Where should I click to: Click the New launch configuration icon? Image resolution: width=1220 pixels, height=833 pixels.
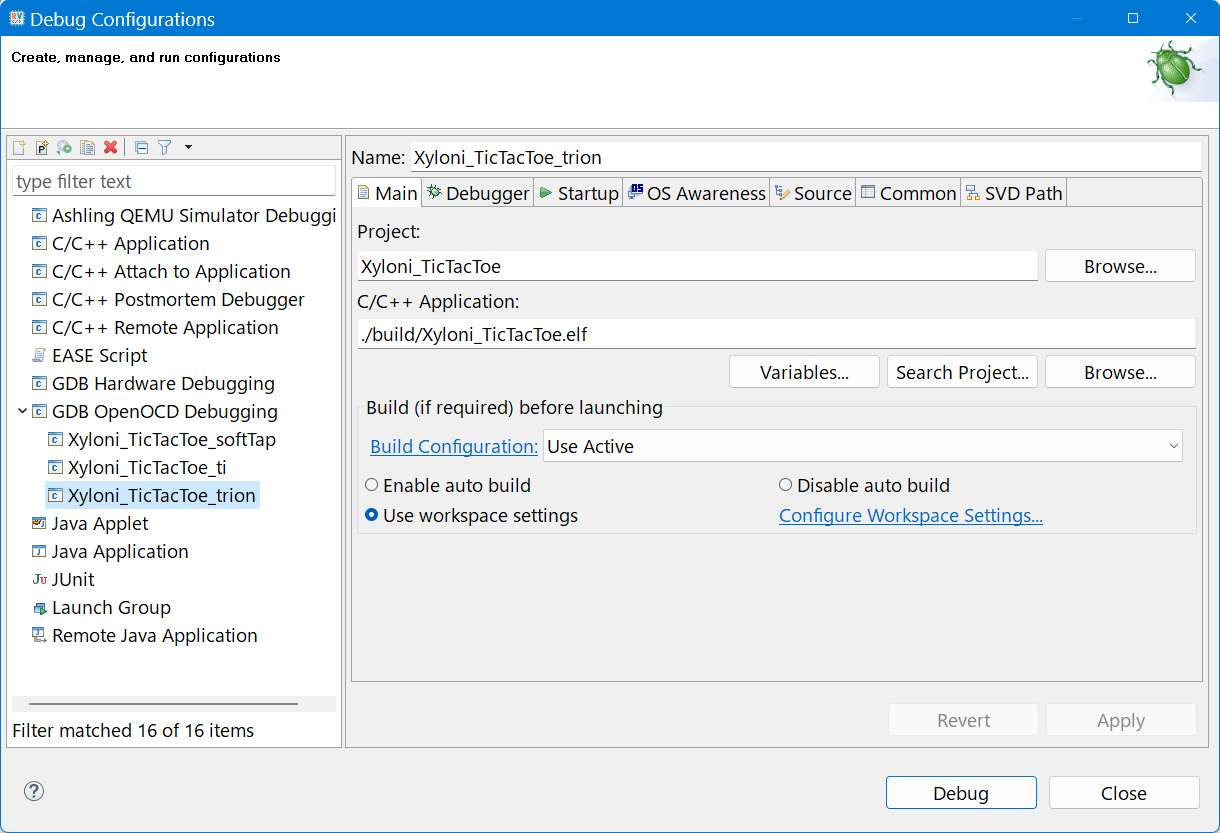pyautogui.click(x=19, y=148)
